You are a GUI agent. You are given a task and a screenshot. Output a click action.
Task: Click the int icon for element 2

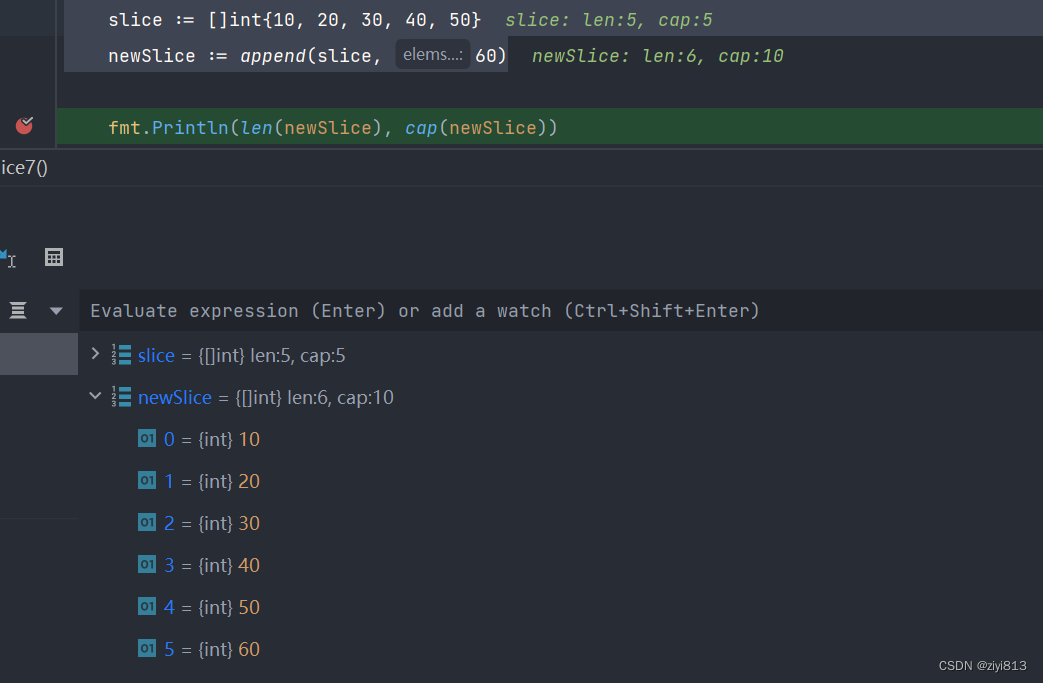coord(147,523)
